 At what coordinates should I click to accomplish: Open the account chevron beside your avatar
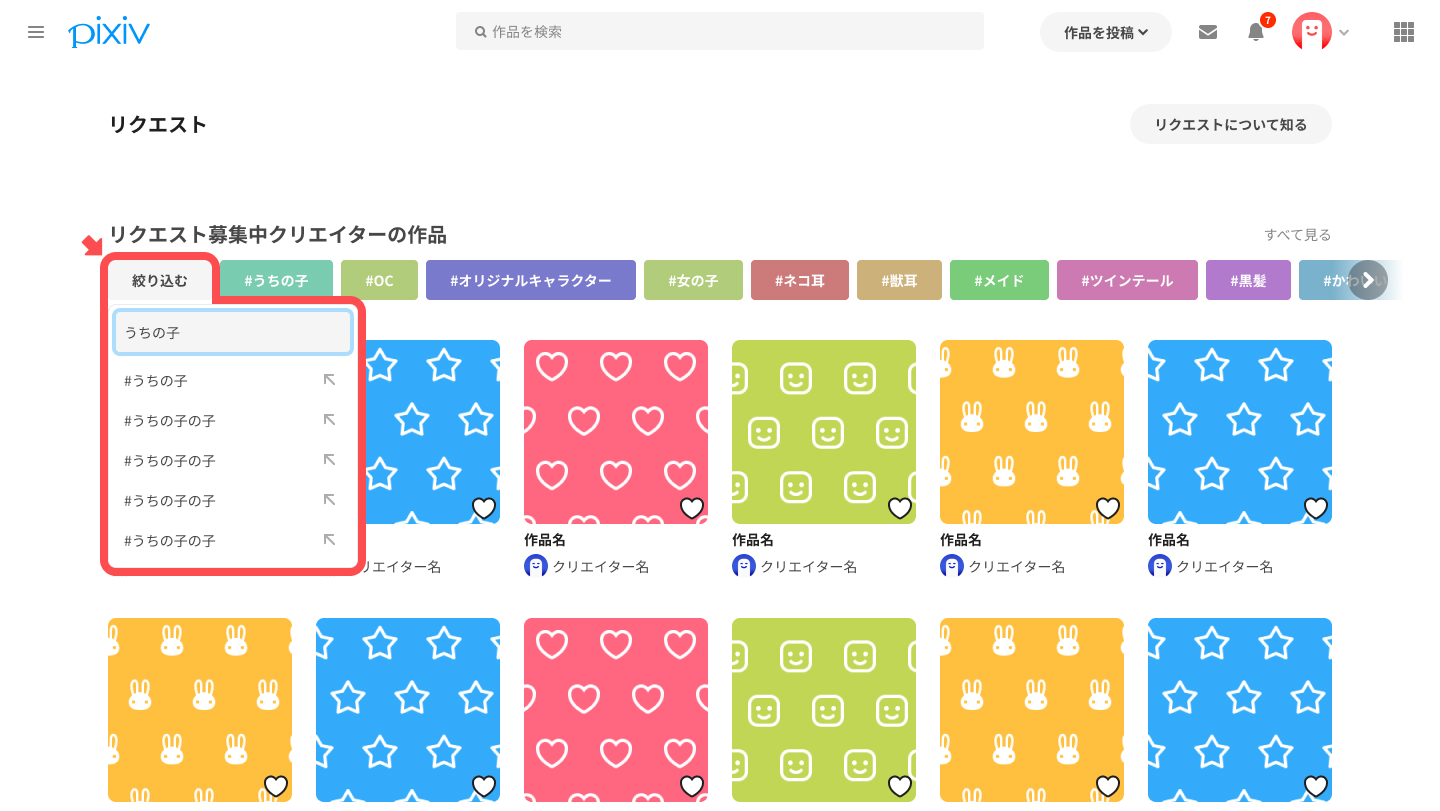(x=1344, y=32)
